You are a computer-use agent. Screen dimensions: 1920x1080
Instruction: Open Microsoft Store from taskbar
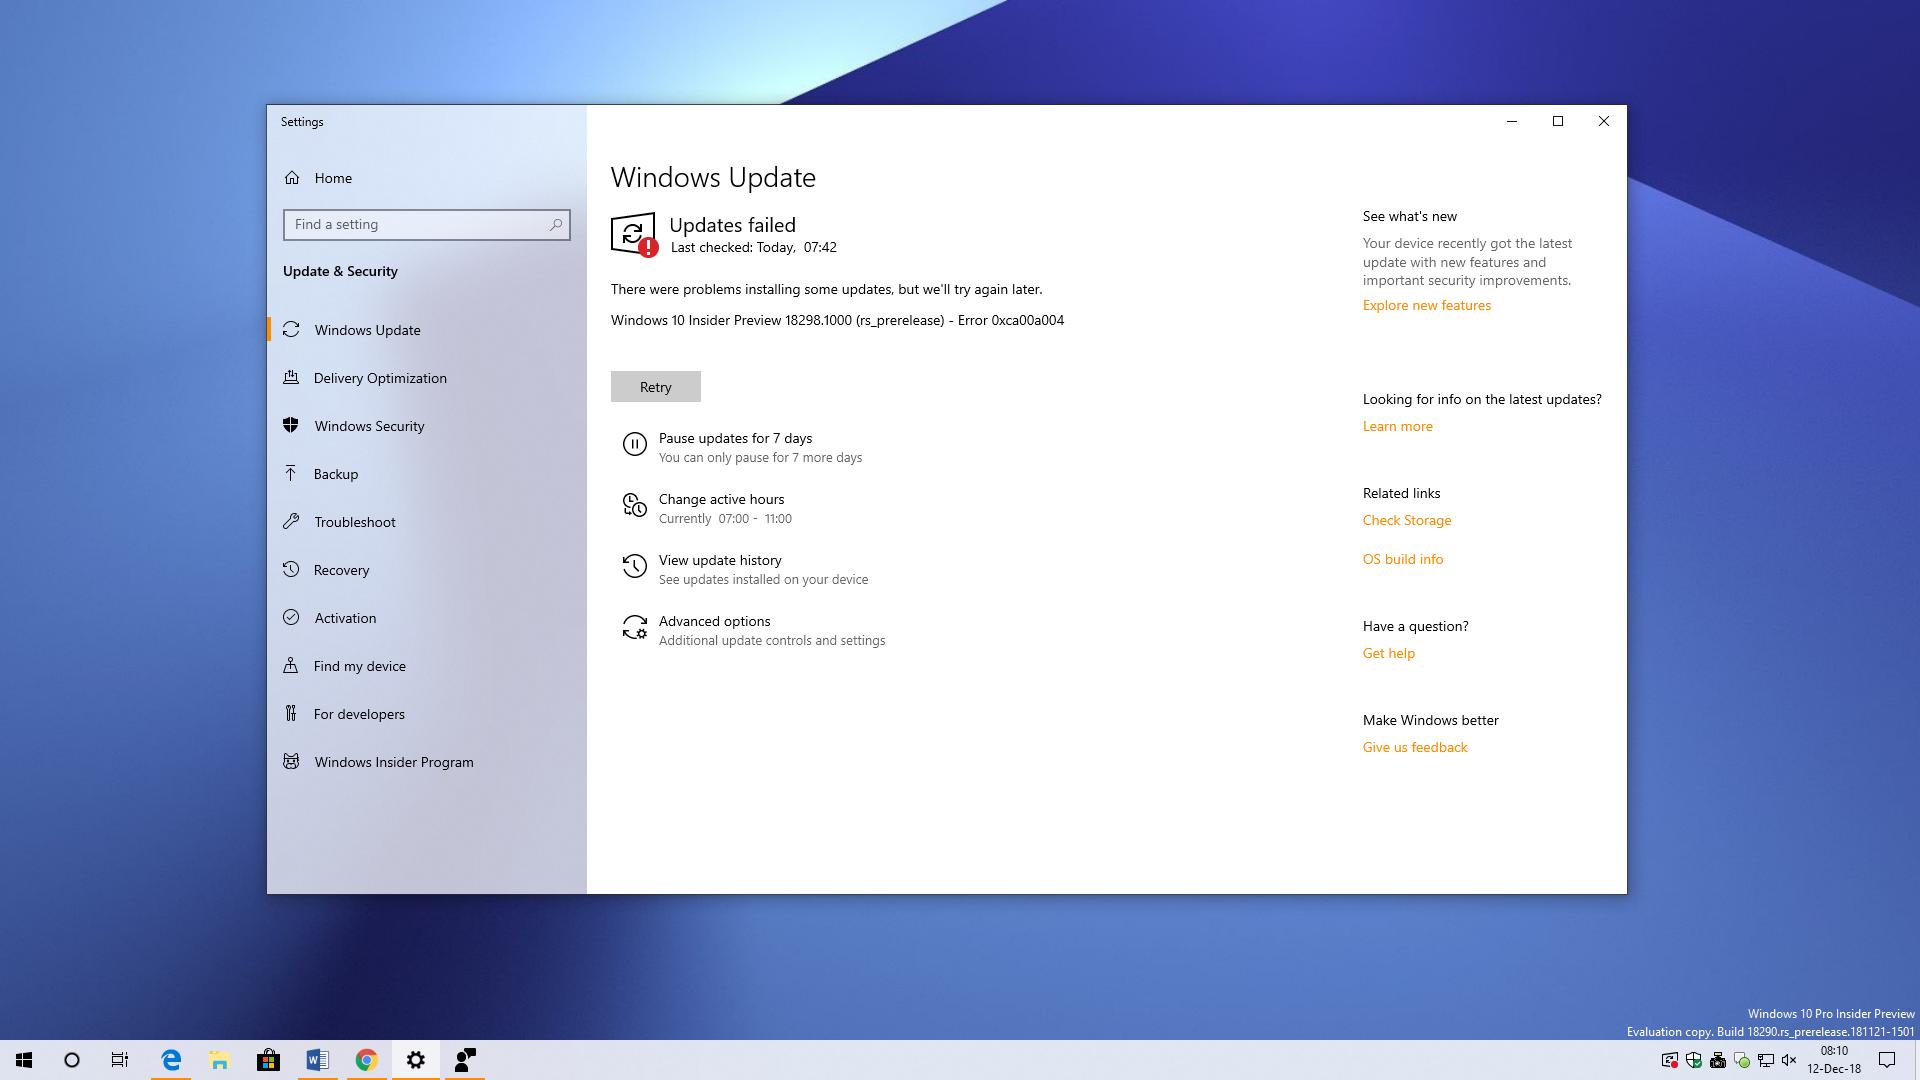click(269, 1060)
